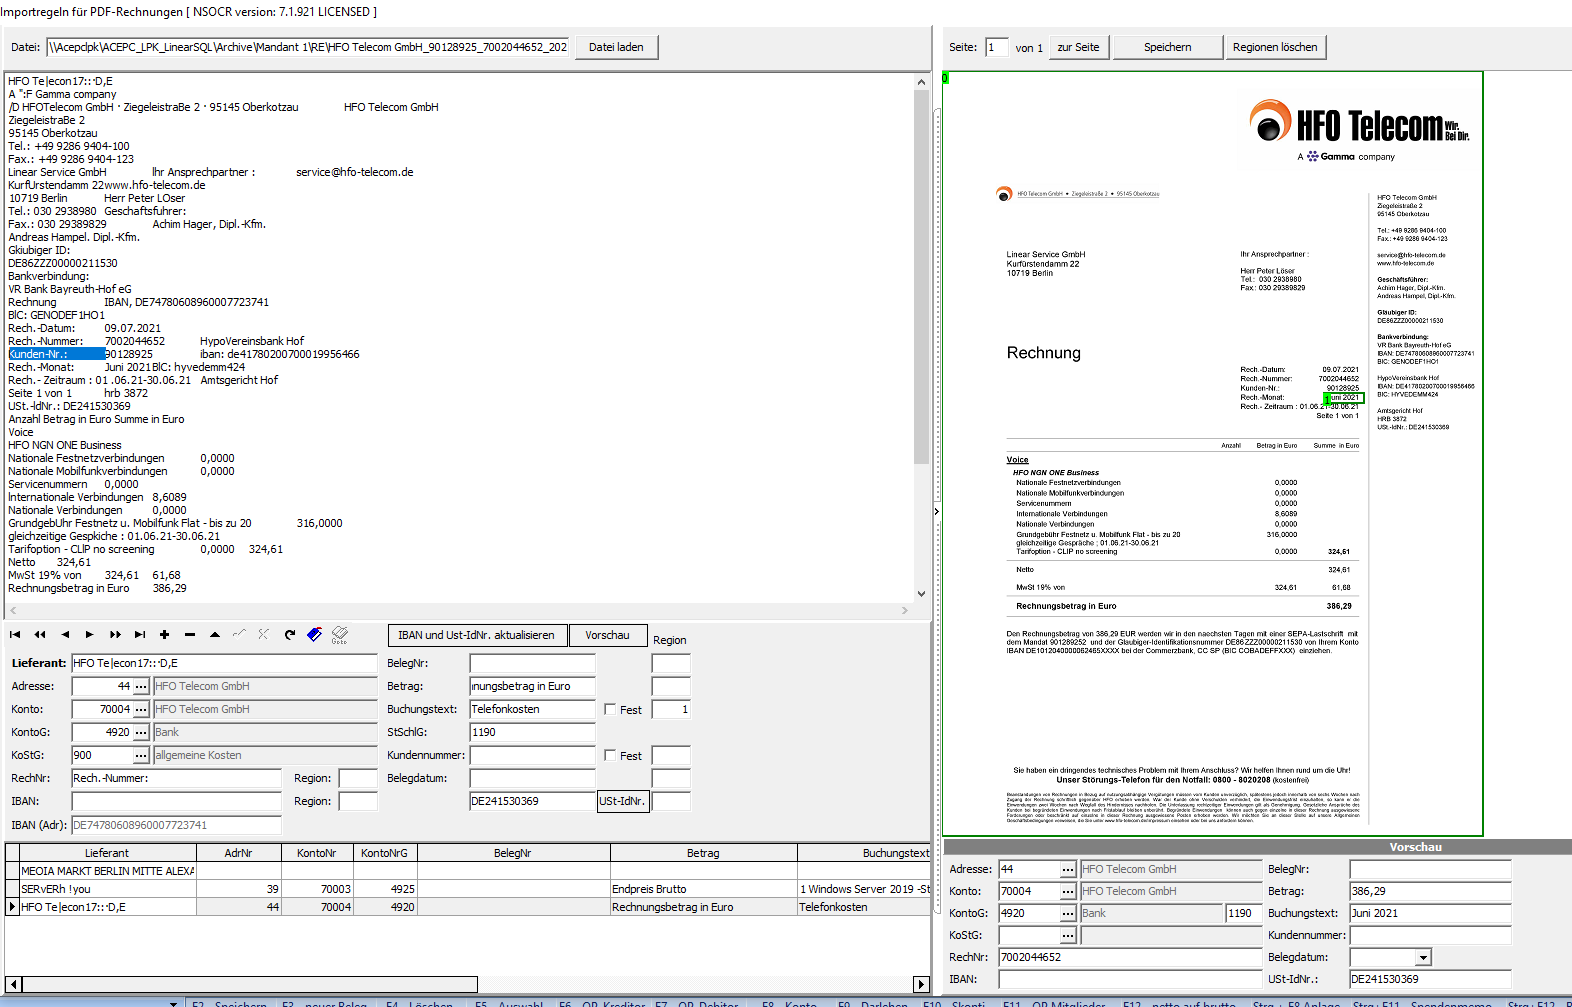
Task: Click the splitter arrow between text and preview
Action: [937, 512]
